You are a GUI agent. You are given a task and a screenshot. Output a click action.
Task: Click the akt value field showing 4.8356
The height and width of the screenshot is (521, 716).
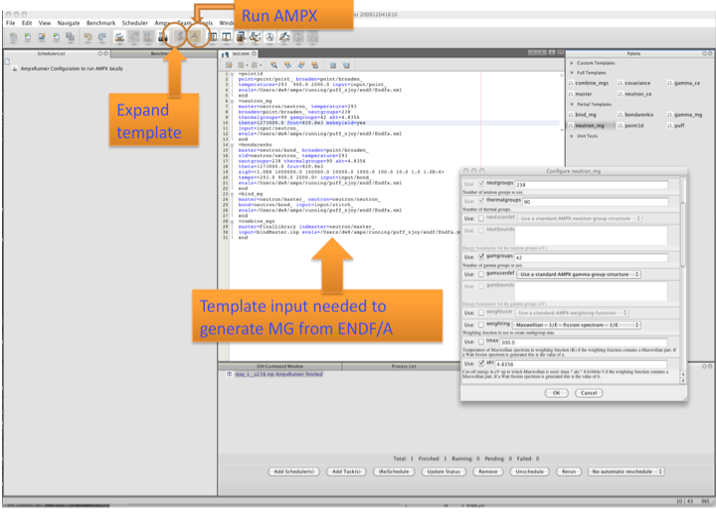581,364
